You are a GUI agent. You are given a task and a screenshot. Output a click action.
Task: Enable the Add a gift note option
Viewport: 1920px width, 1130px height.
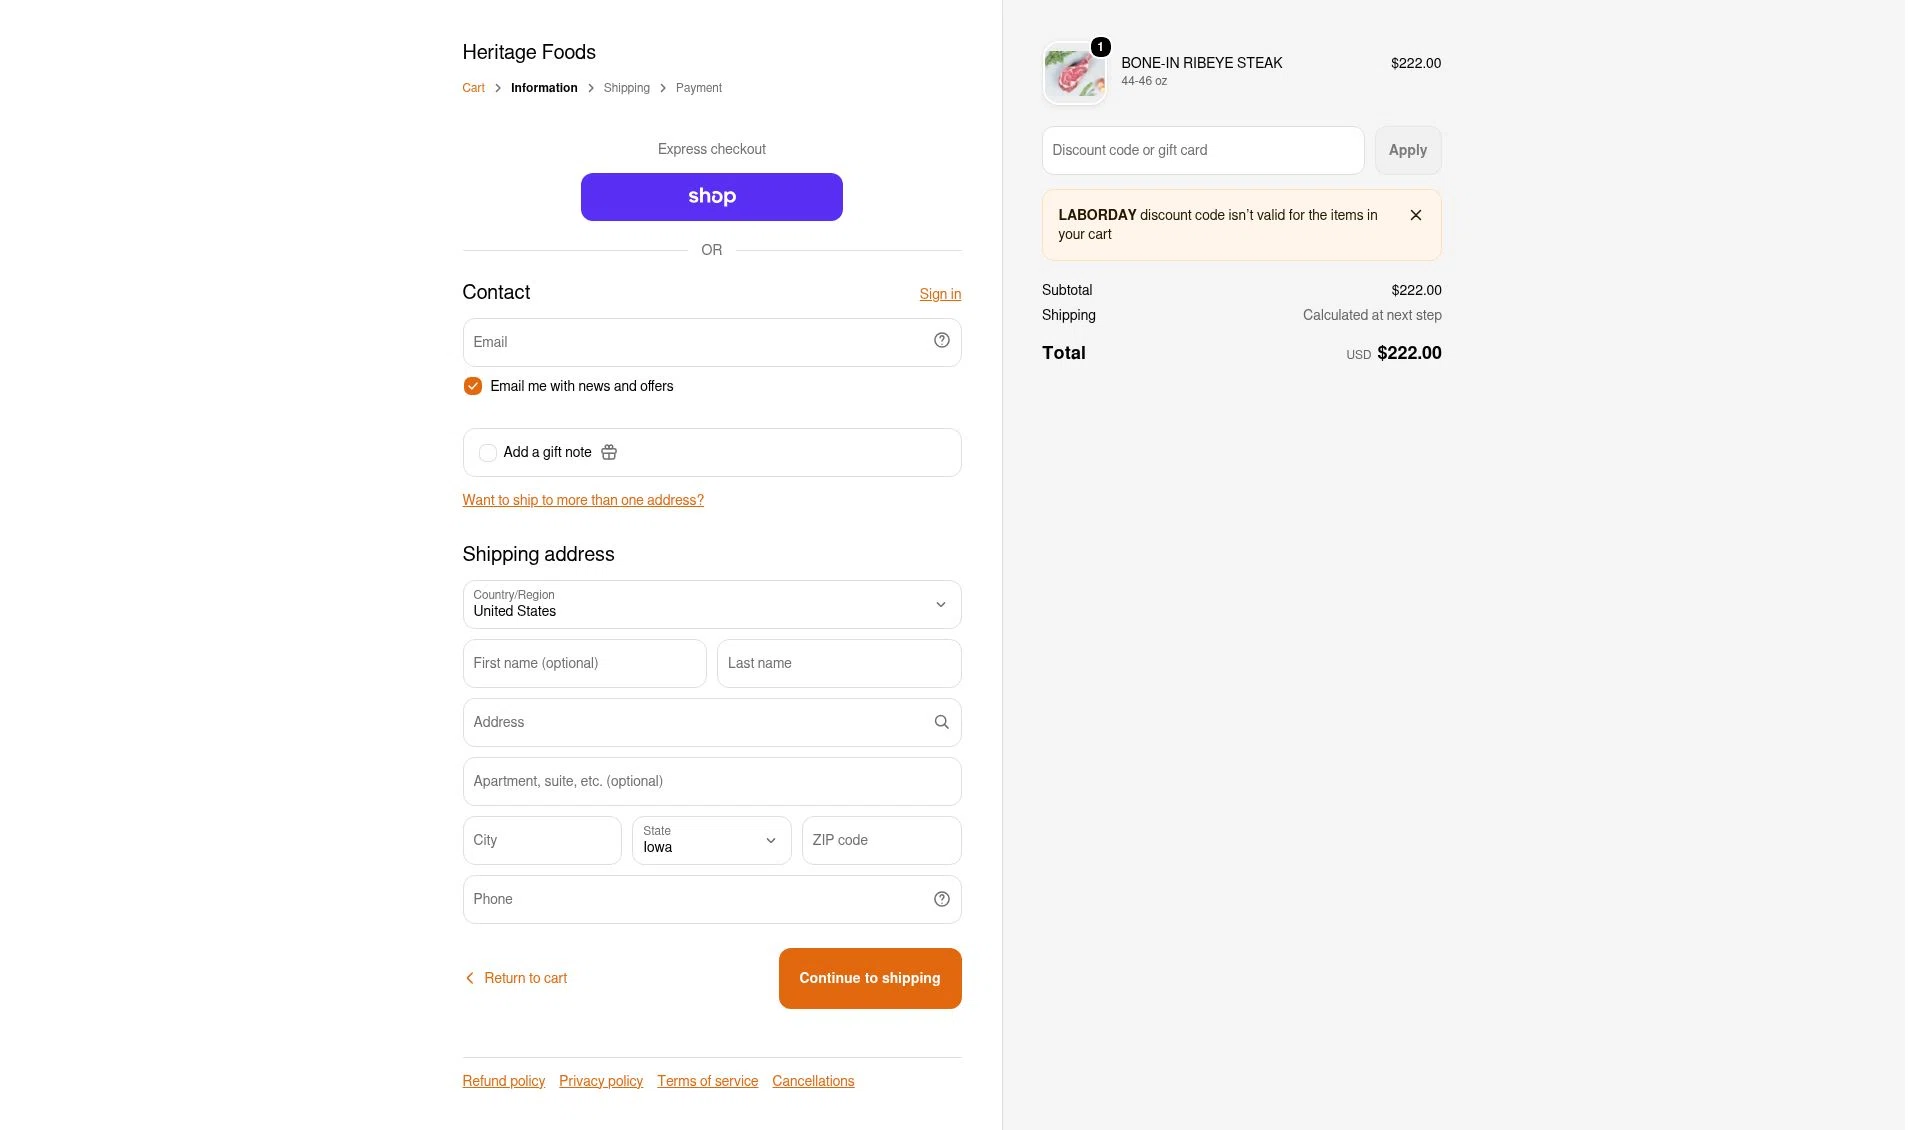coord(487,453)
